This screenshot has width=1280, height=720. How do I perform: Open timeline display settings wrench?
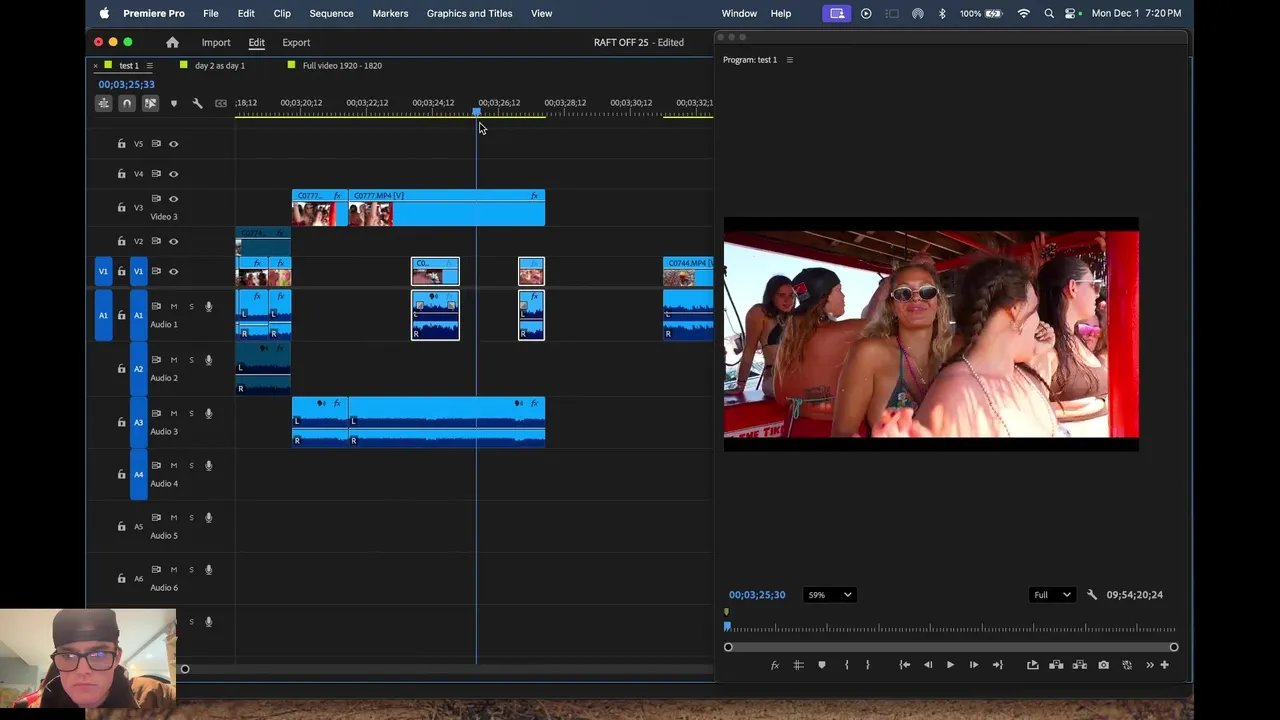197,103
